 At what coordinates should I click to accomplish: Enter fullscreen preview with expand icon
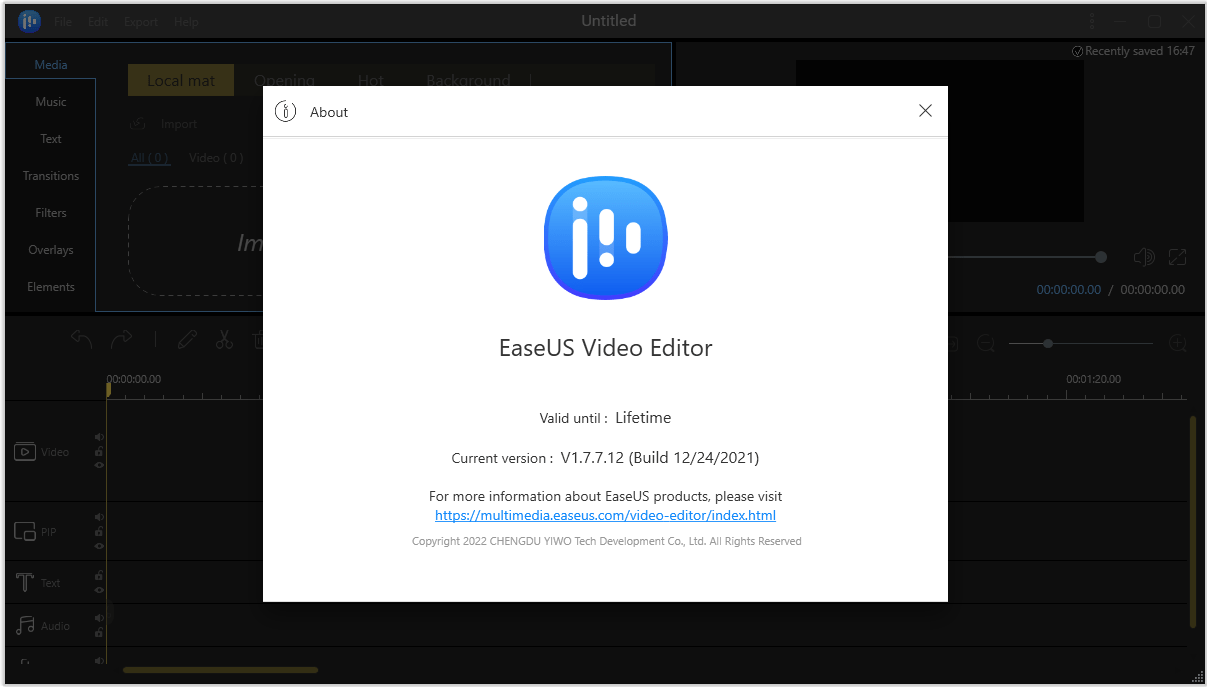coord(1178,257)
